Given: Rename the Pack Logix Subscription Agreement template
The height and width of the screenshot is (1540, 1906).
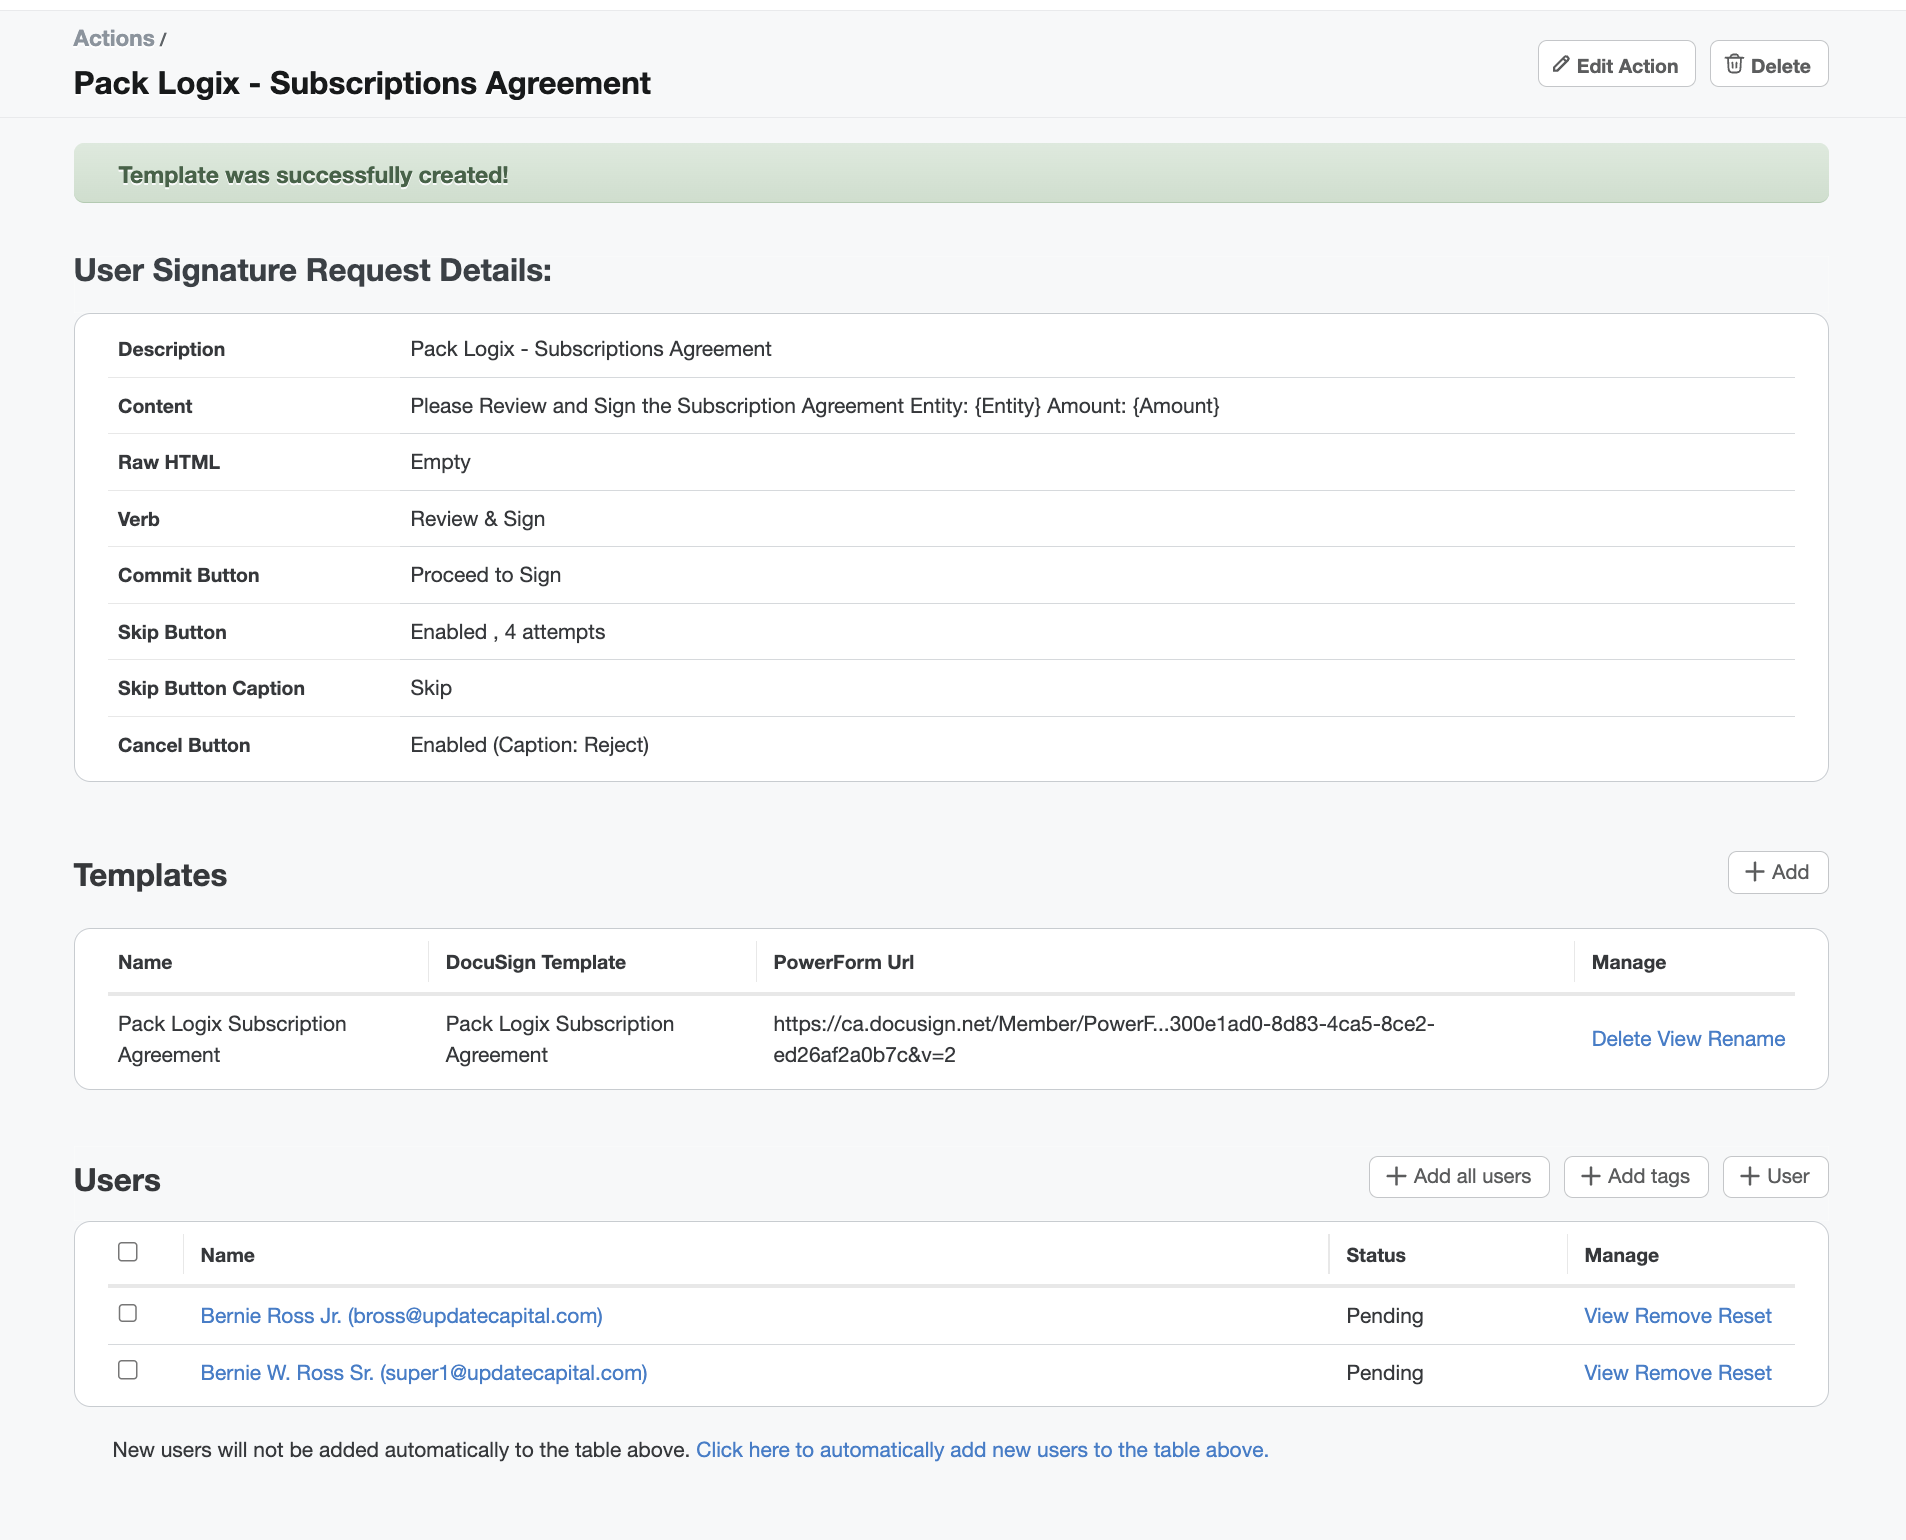Looking at the screenshot, I should pos(1746,1039).
